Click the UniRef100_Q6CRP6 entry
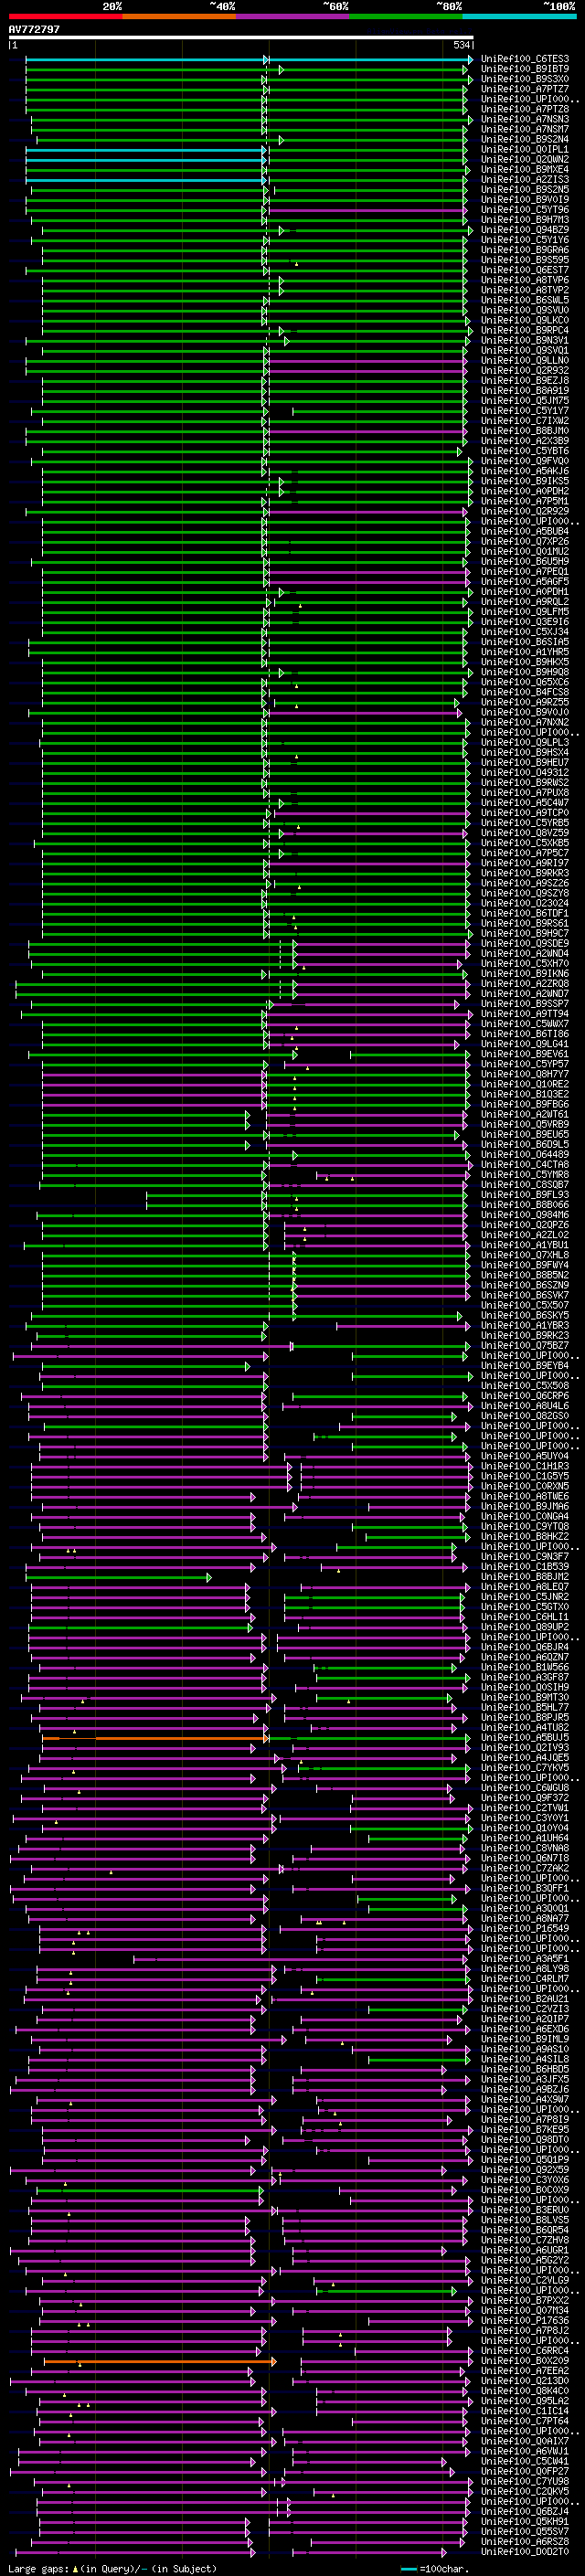 click(524, 1396)
